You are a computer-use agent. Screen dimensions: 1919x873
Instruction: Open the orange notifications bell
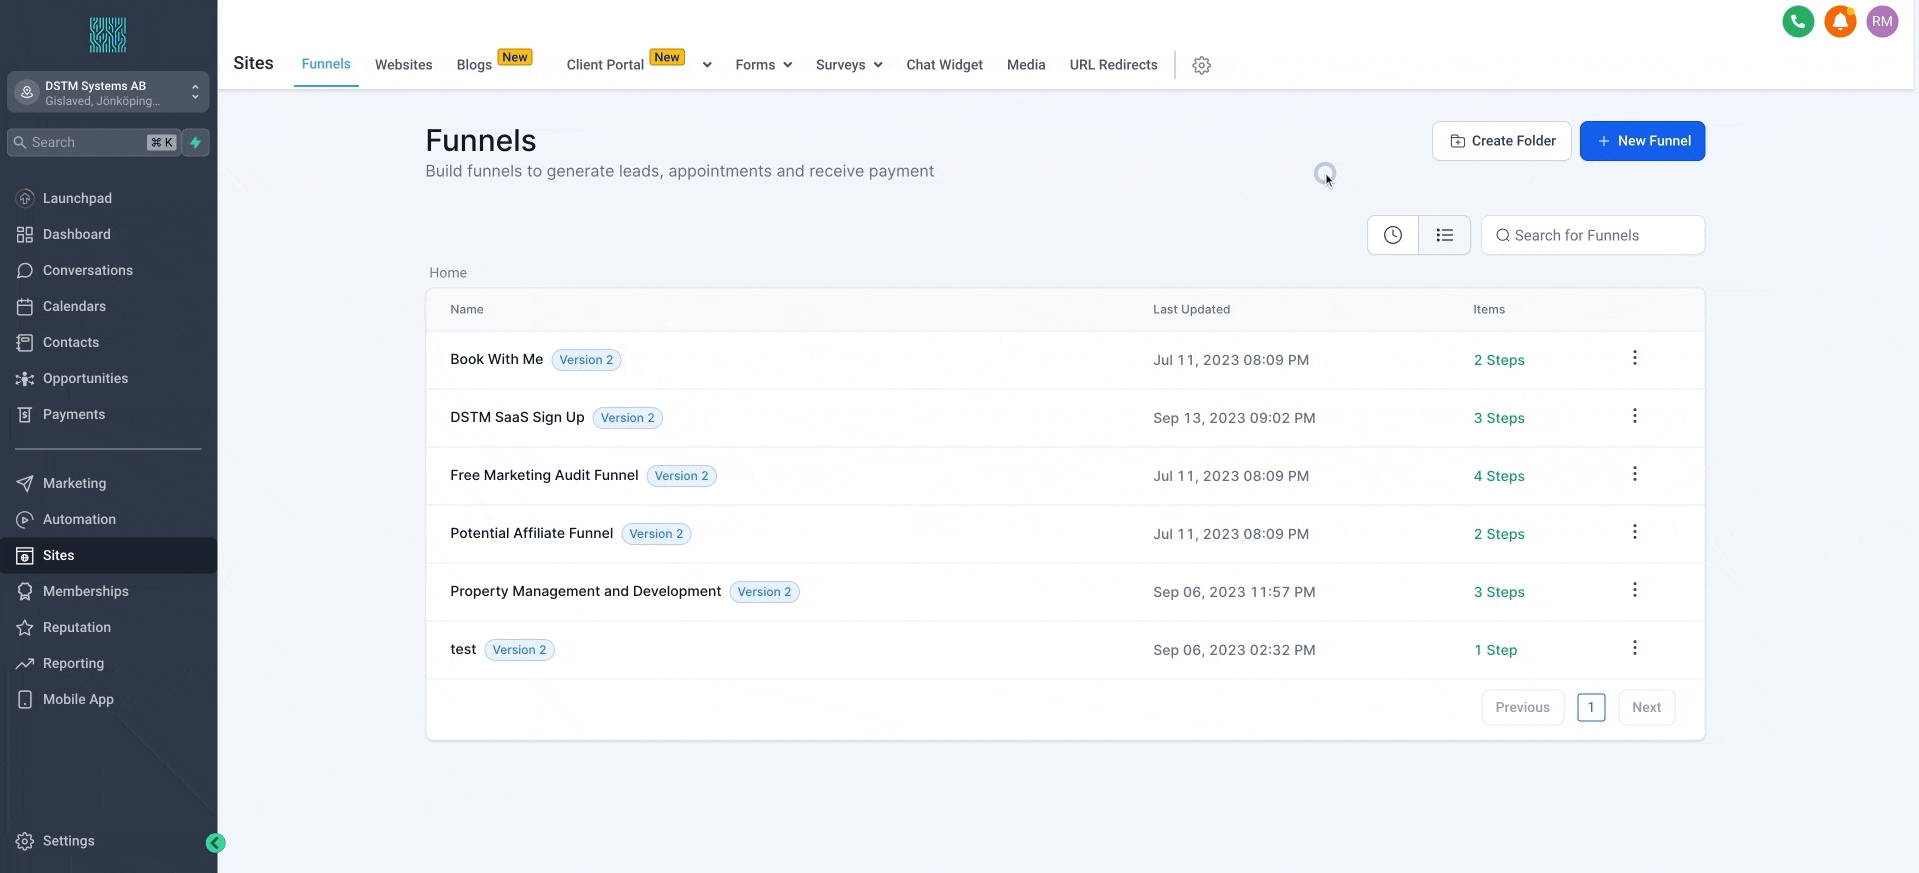[x=1839, y=21]
